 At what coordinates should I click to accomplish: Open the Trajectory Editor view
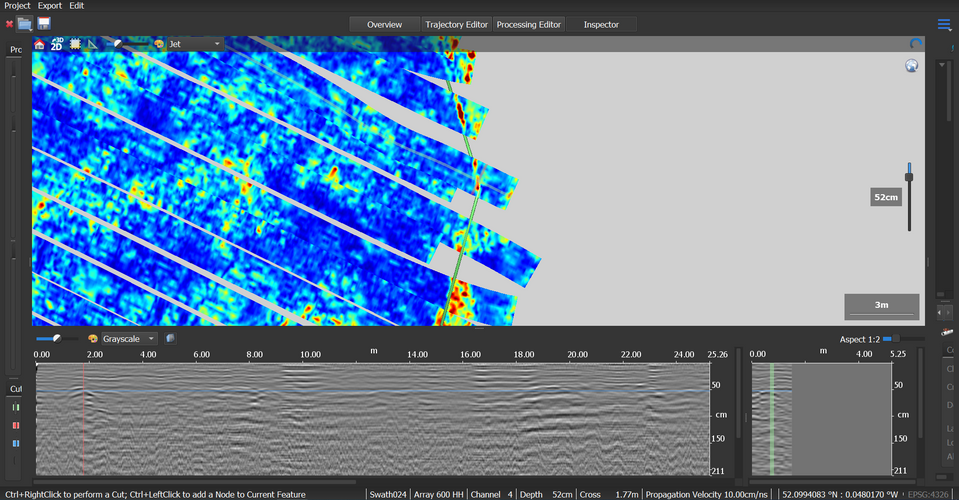coord(455,24)
